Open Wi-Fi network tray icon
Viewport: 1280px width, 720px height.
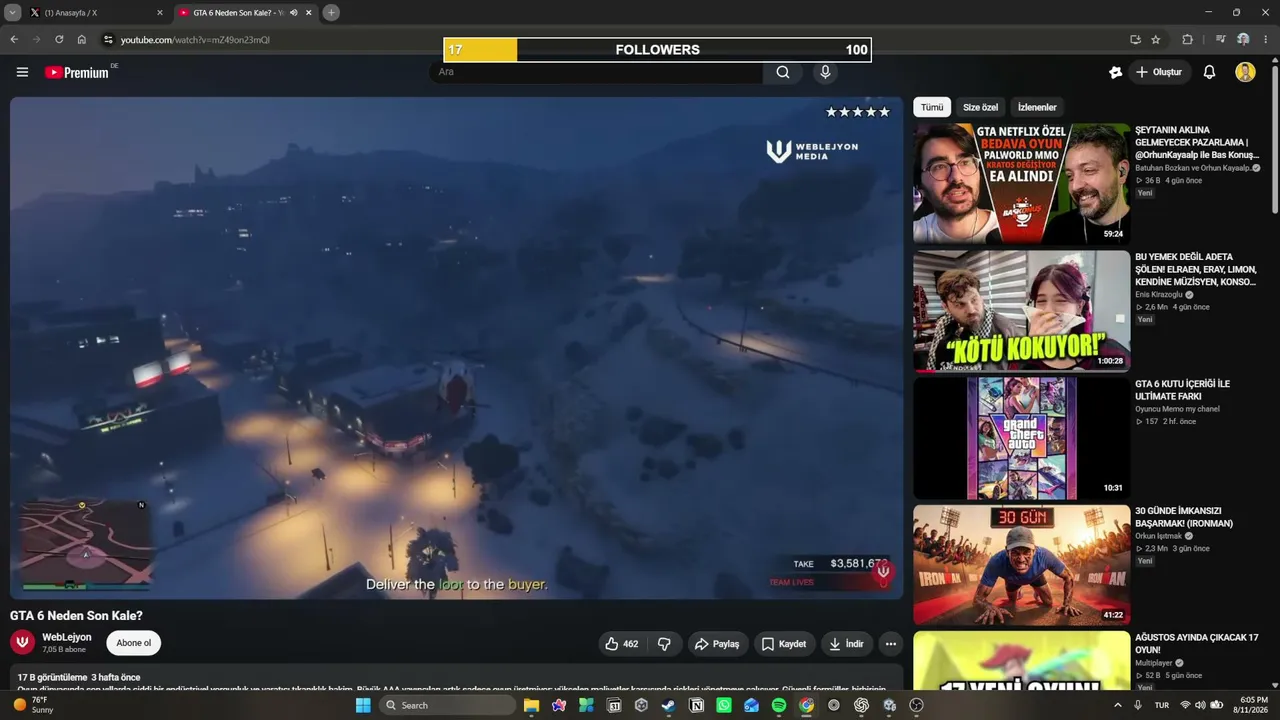tap(1185, 705)
